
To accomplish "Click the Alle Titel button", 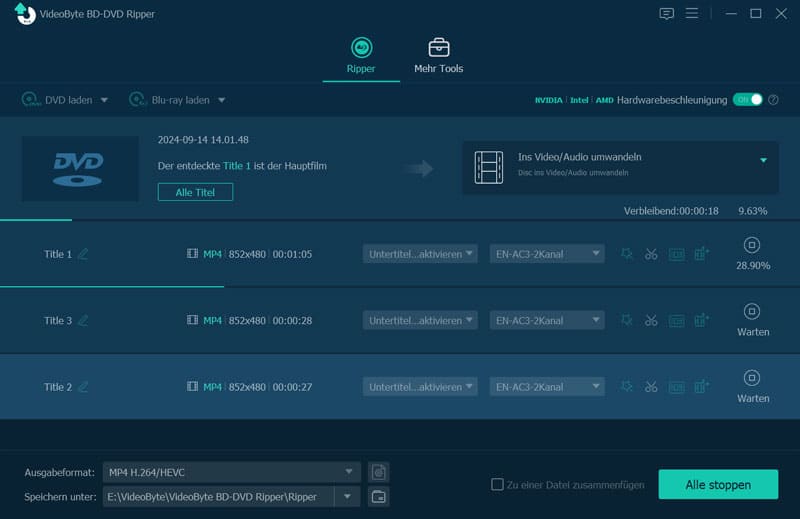I will [195, 192].
